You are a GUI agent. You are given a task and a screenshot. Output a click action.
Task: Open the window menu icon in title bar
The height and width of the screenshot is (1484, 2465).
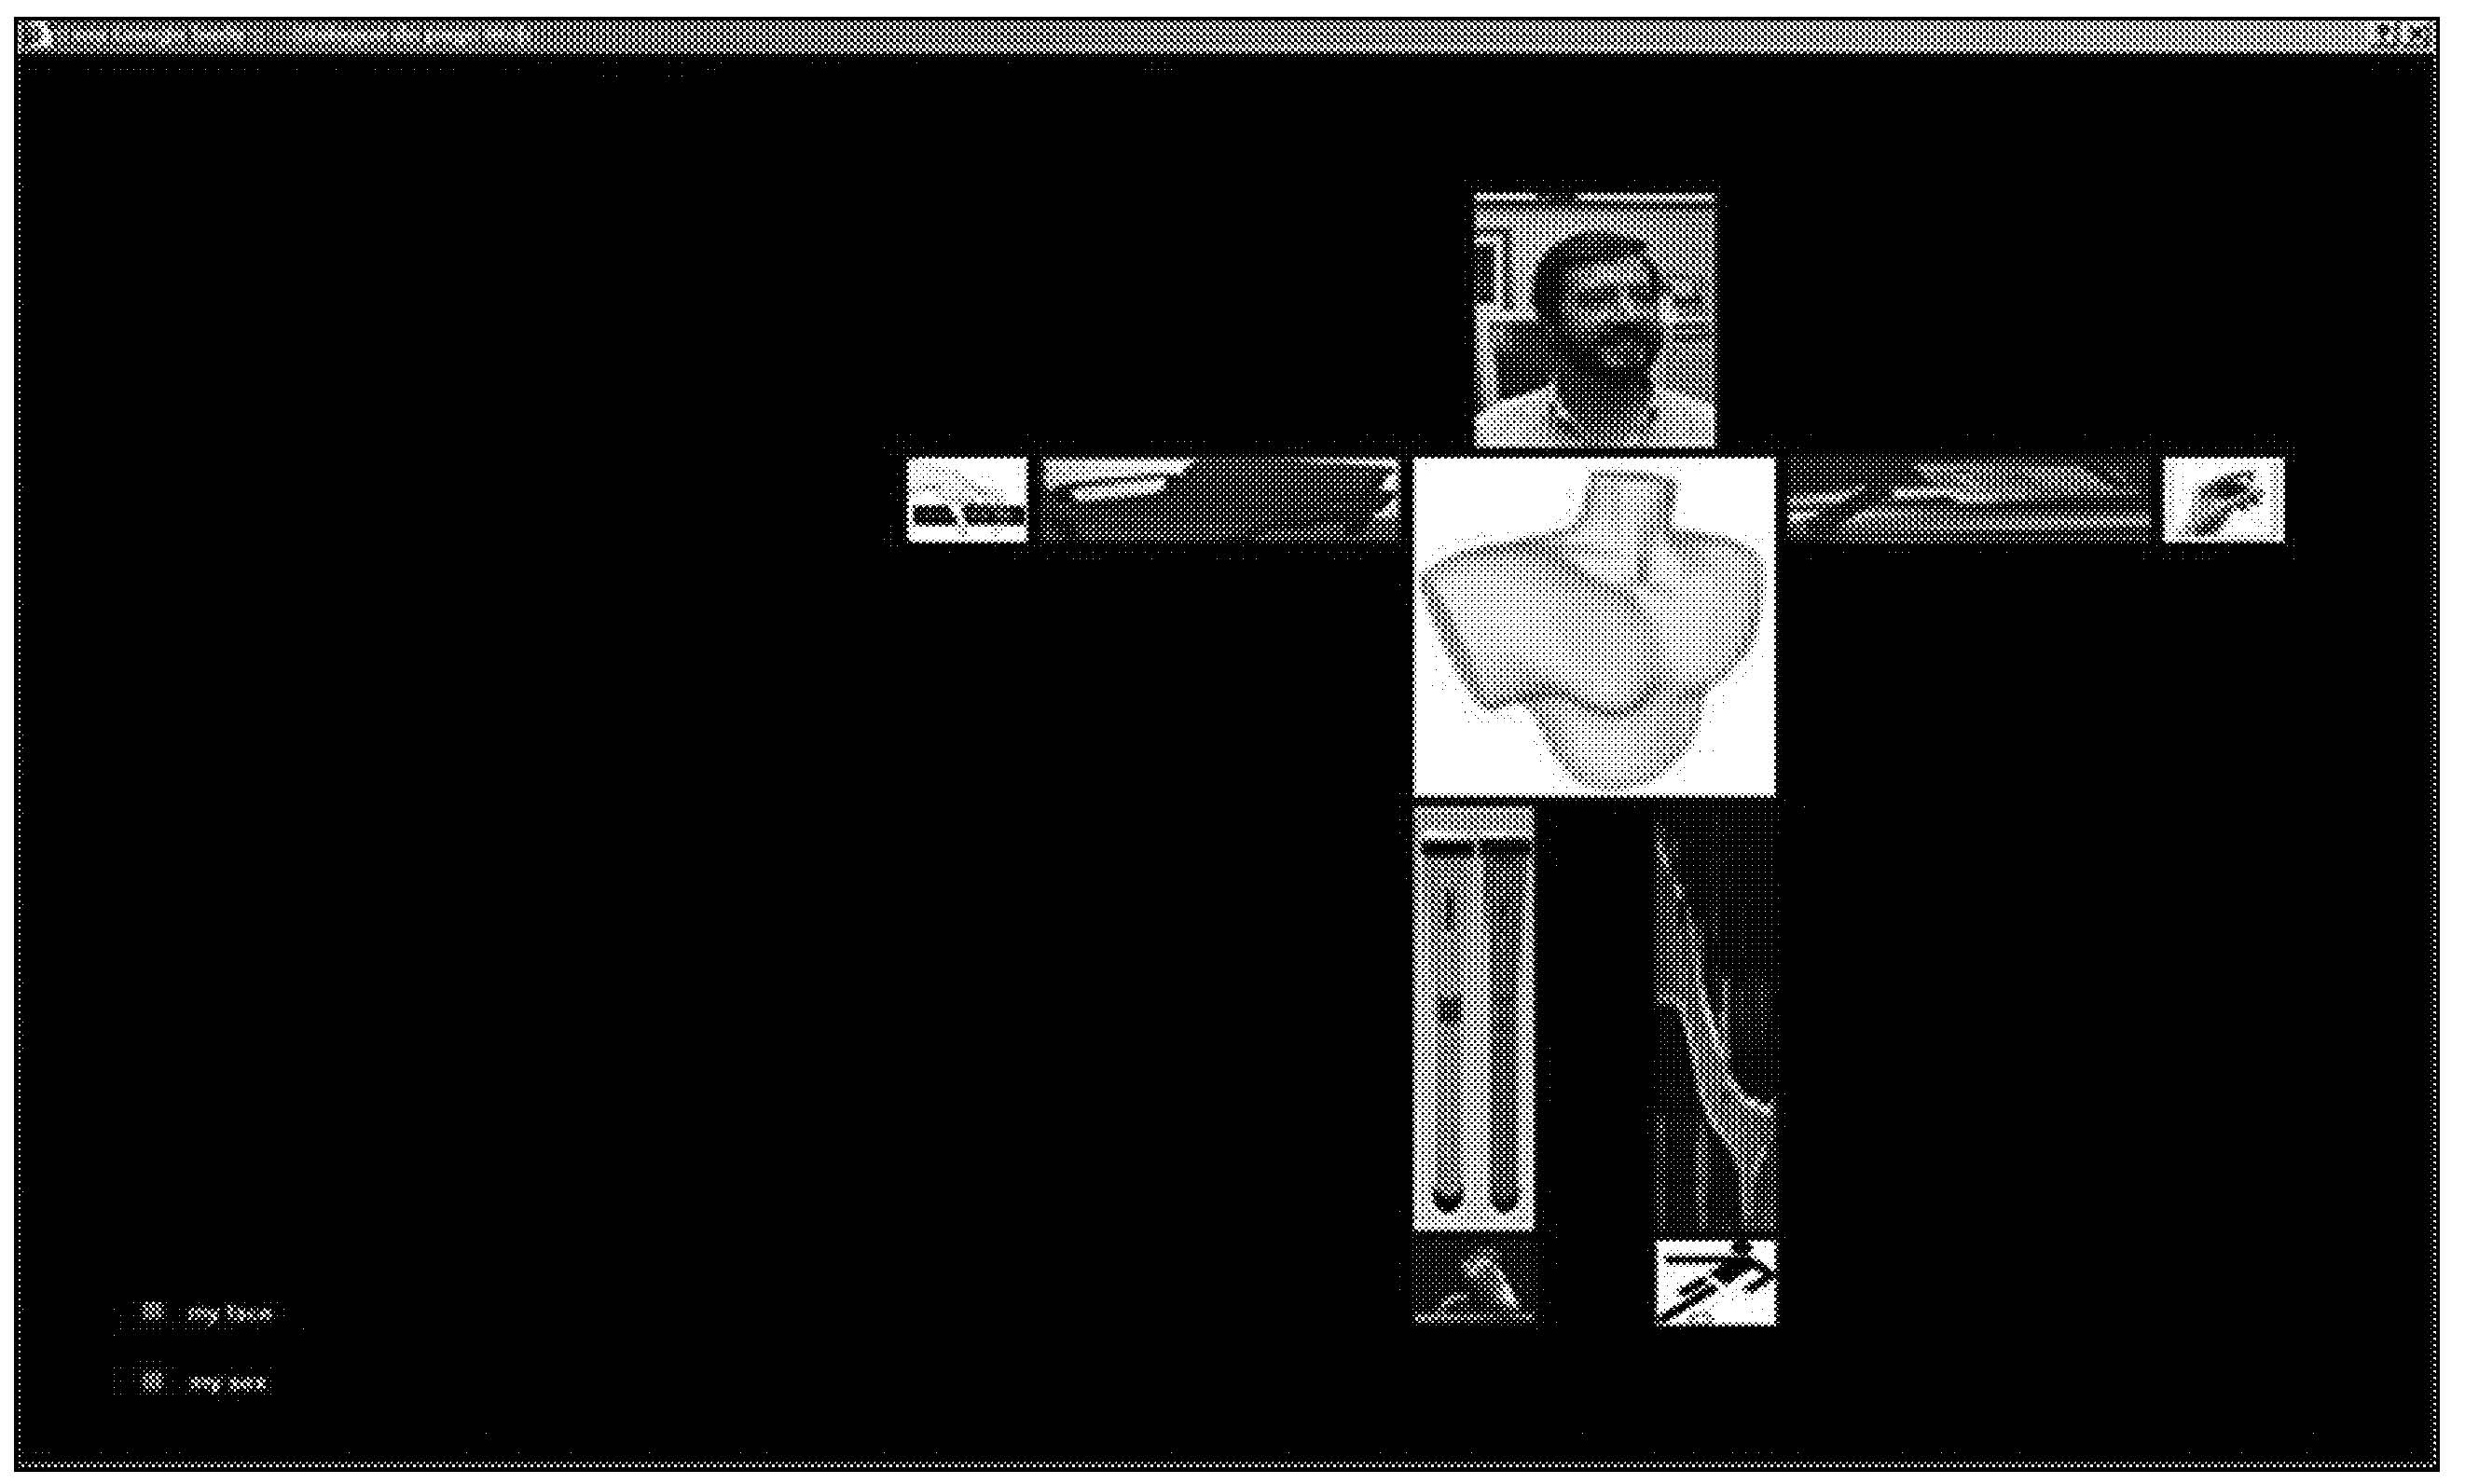click(x=37, y=35)
